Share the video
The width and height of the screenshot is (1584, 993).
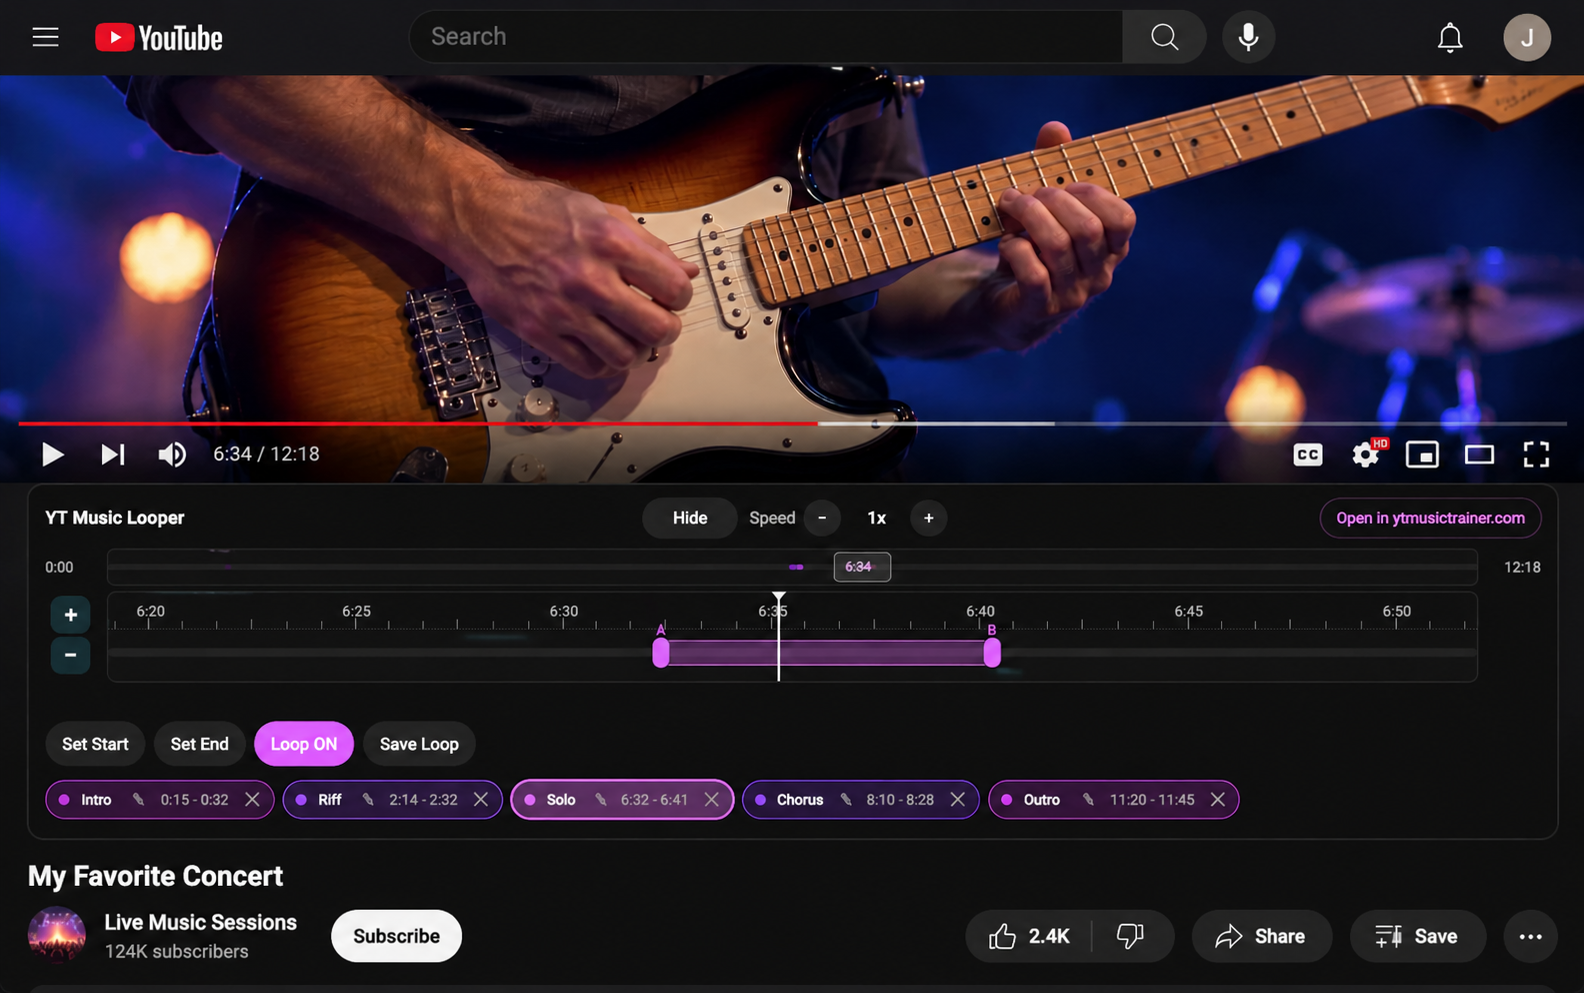pyautogui.click(x=1261, y=937)
